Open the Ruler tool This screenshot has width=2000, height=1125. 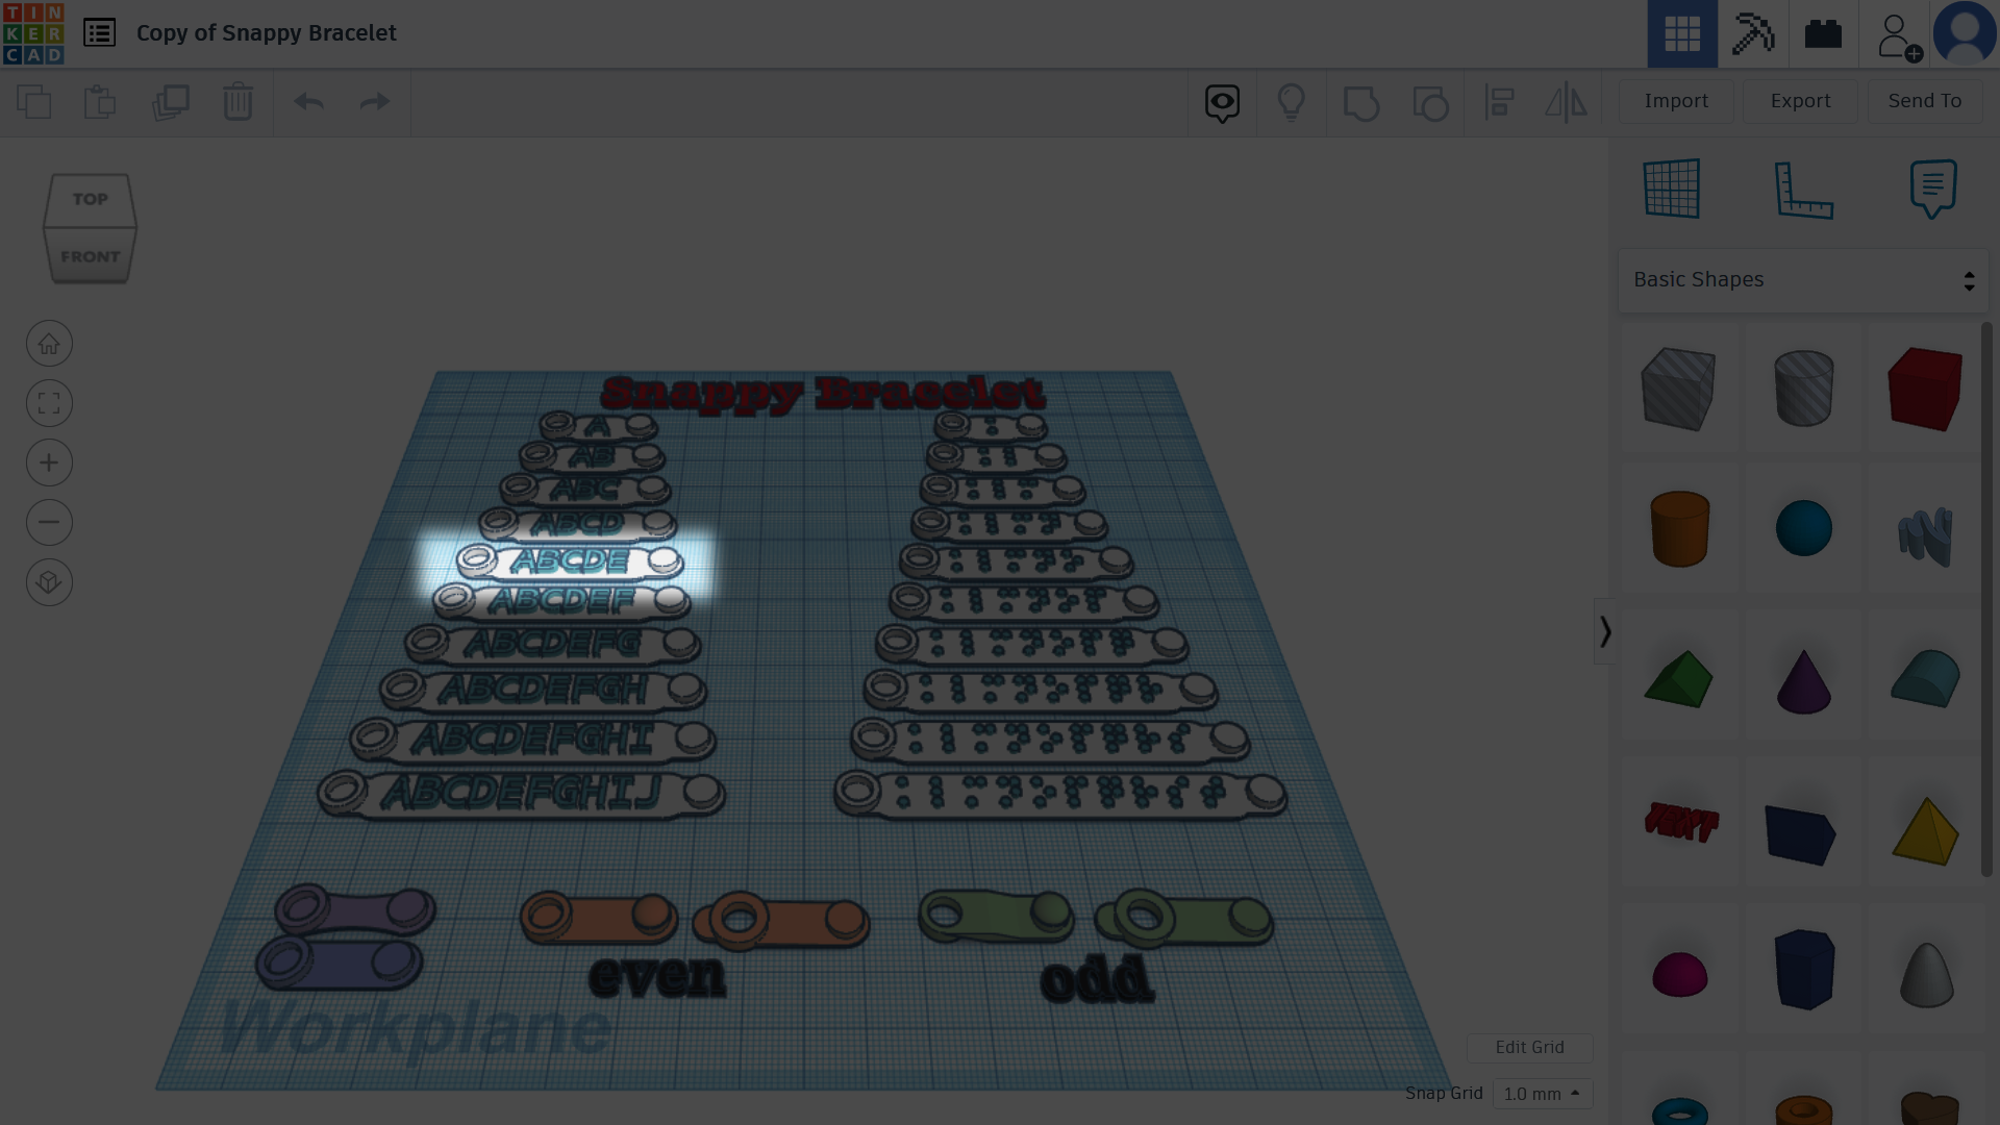pyautogui.click(x=1803, y=189)
